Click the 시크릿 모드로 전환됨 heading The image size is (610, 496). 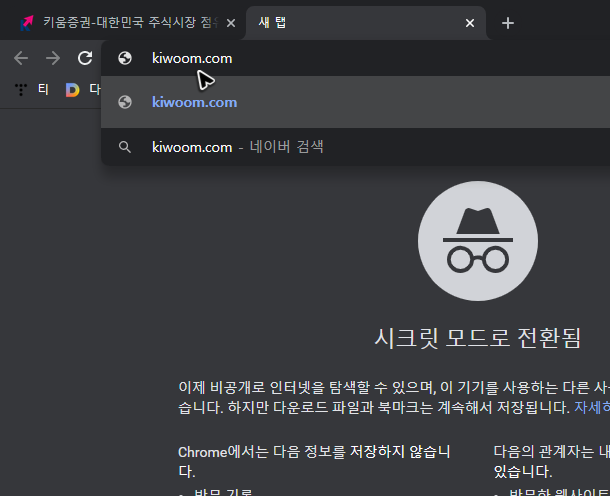tap(478, 338)
